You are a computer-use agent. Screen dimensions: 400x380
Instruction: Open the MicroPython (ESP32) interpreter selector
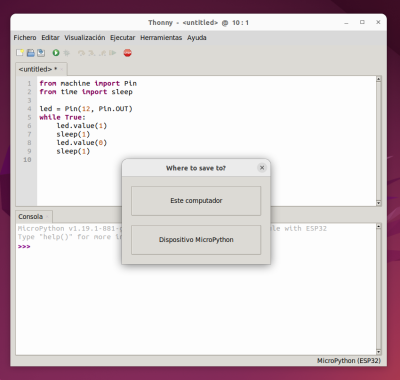pos(349,361)
